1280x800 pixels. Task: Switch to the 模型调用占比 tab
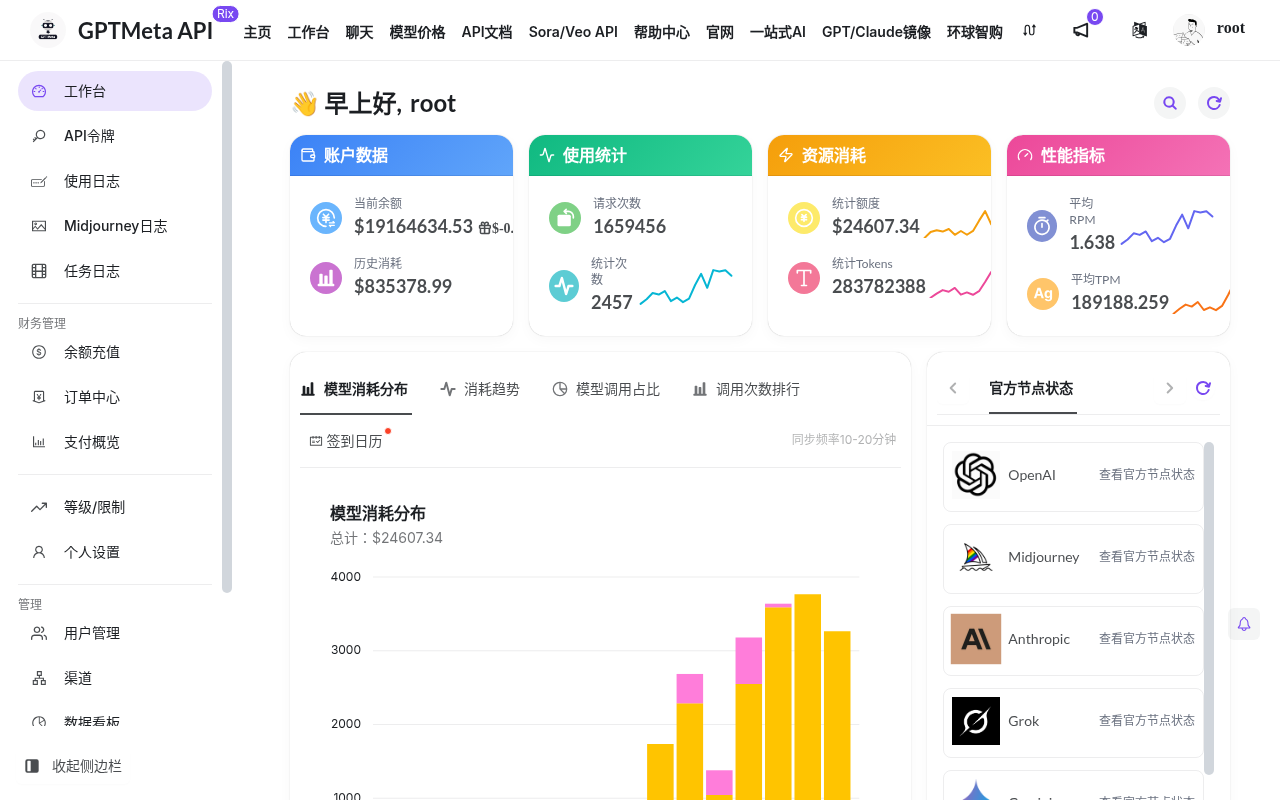606,389
